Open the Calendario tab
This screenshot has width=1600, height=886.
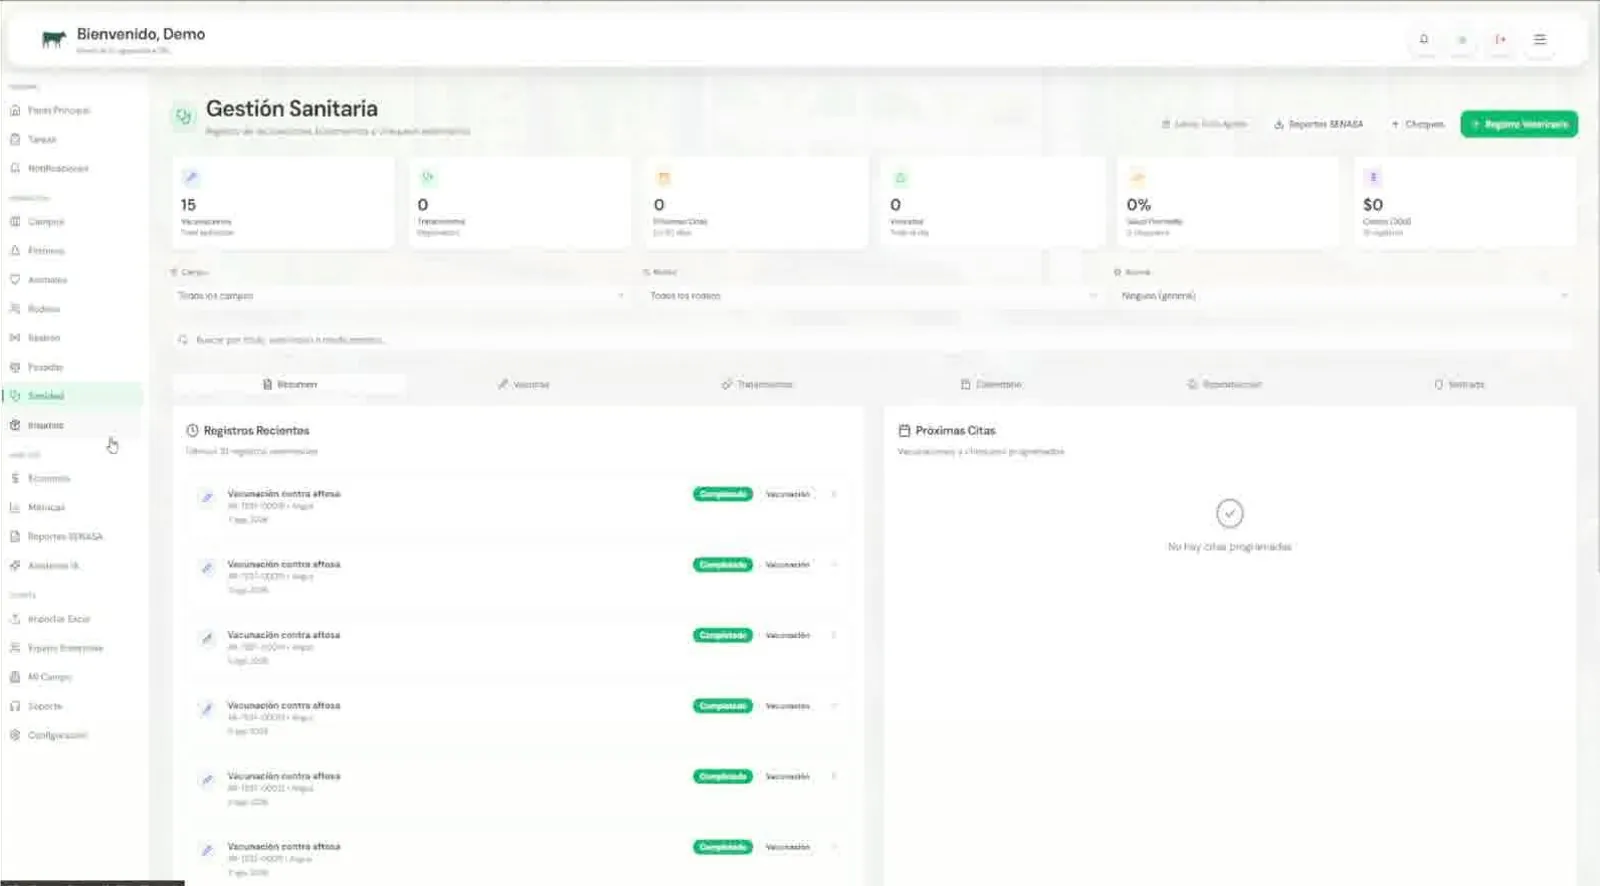coord(991,384)
